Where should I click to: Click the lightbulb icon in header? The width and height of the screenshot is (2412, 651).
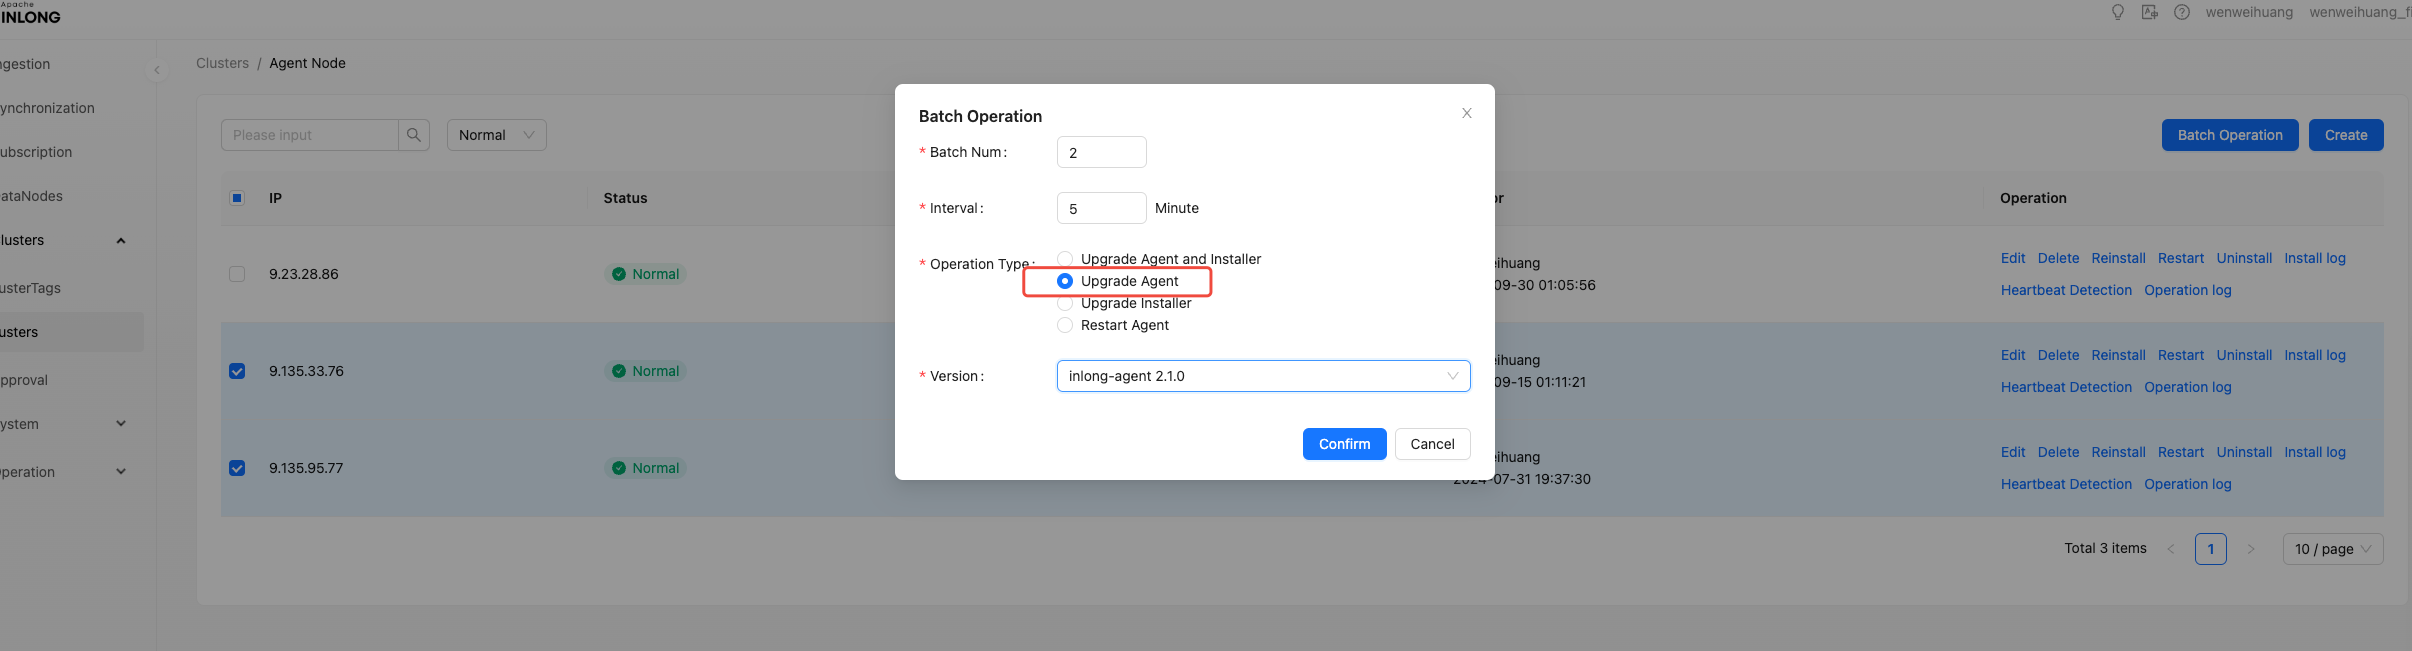coord(2117,12)
